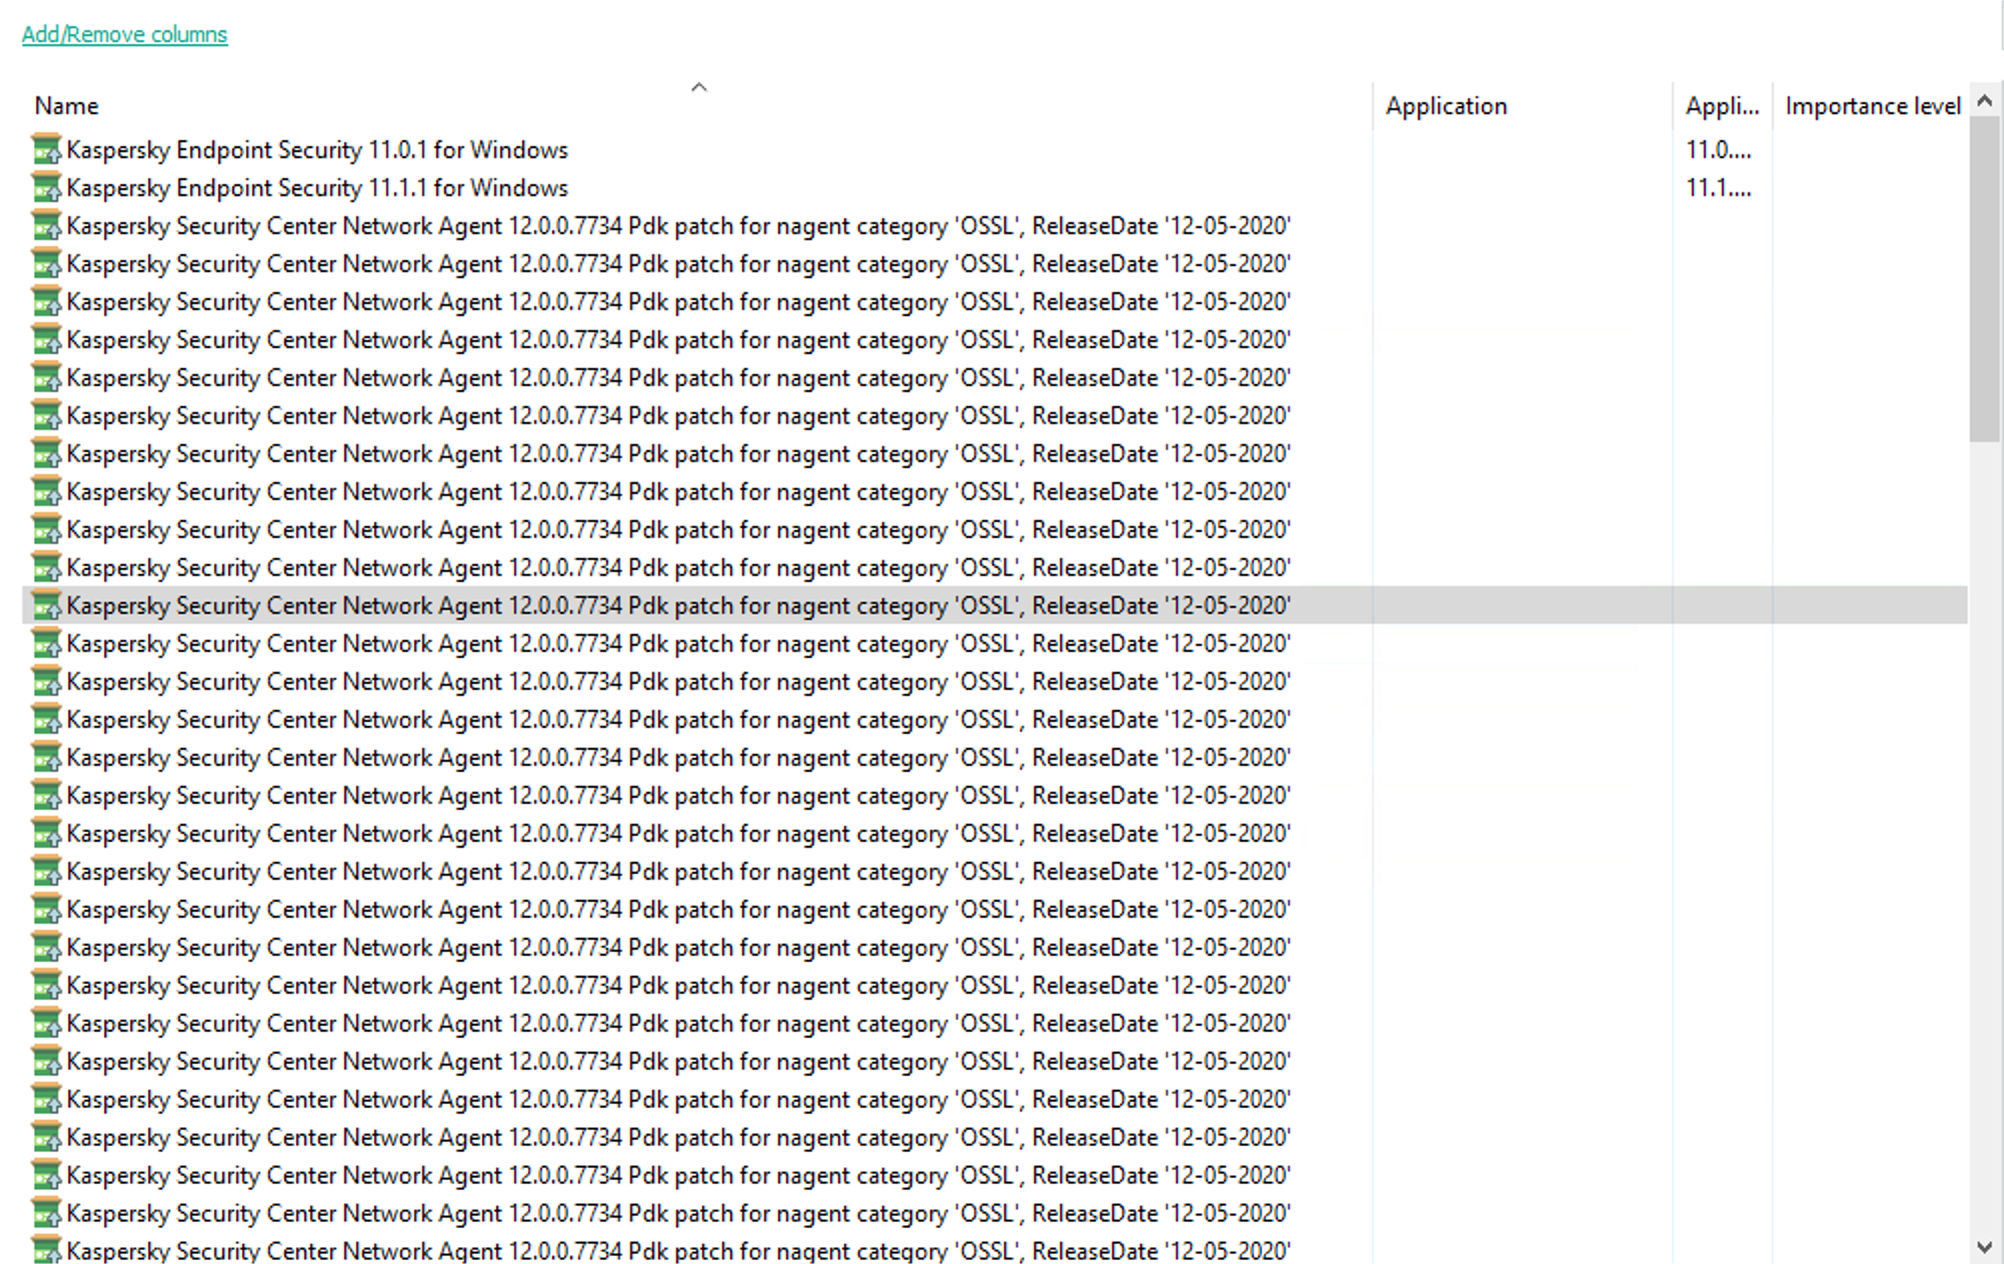Screen dimensions: 2004x1264
Task: Click the Add/Remove columns link
Action: click(124, 34)
